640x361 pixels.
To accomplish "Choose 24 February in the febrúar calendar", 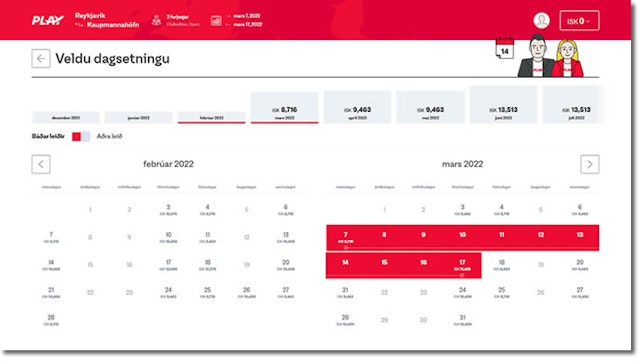I will pyautogui.click(x=168, y=292).
